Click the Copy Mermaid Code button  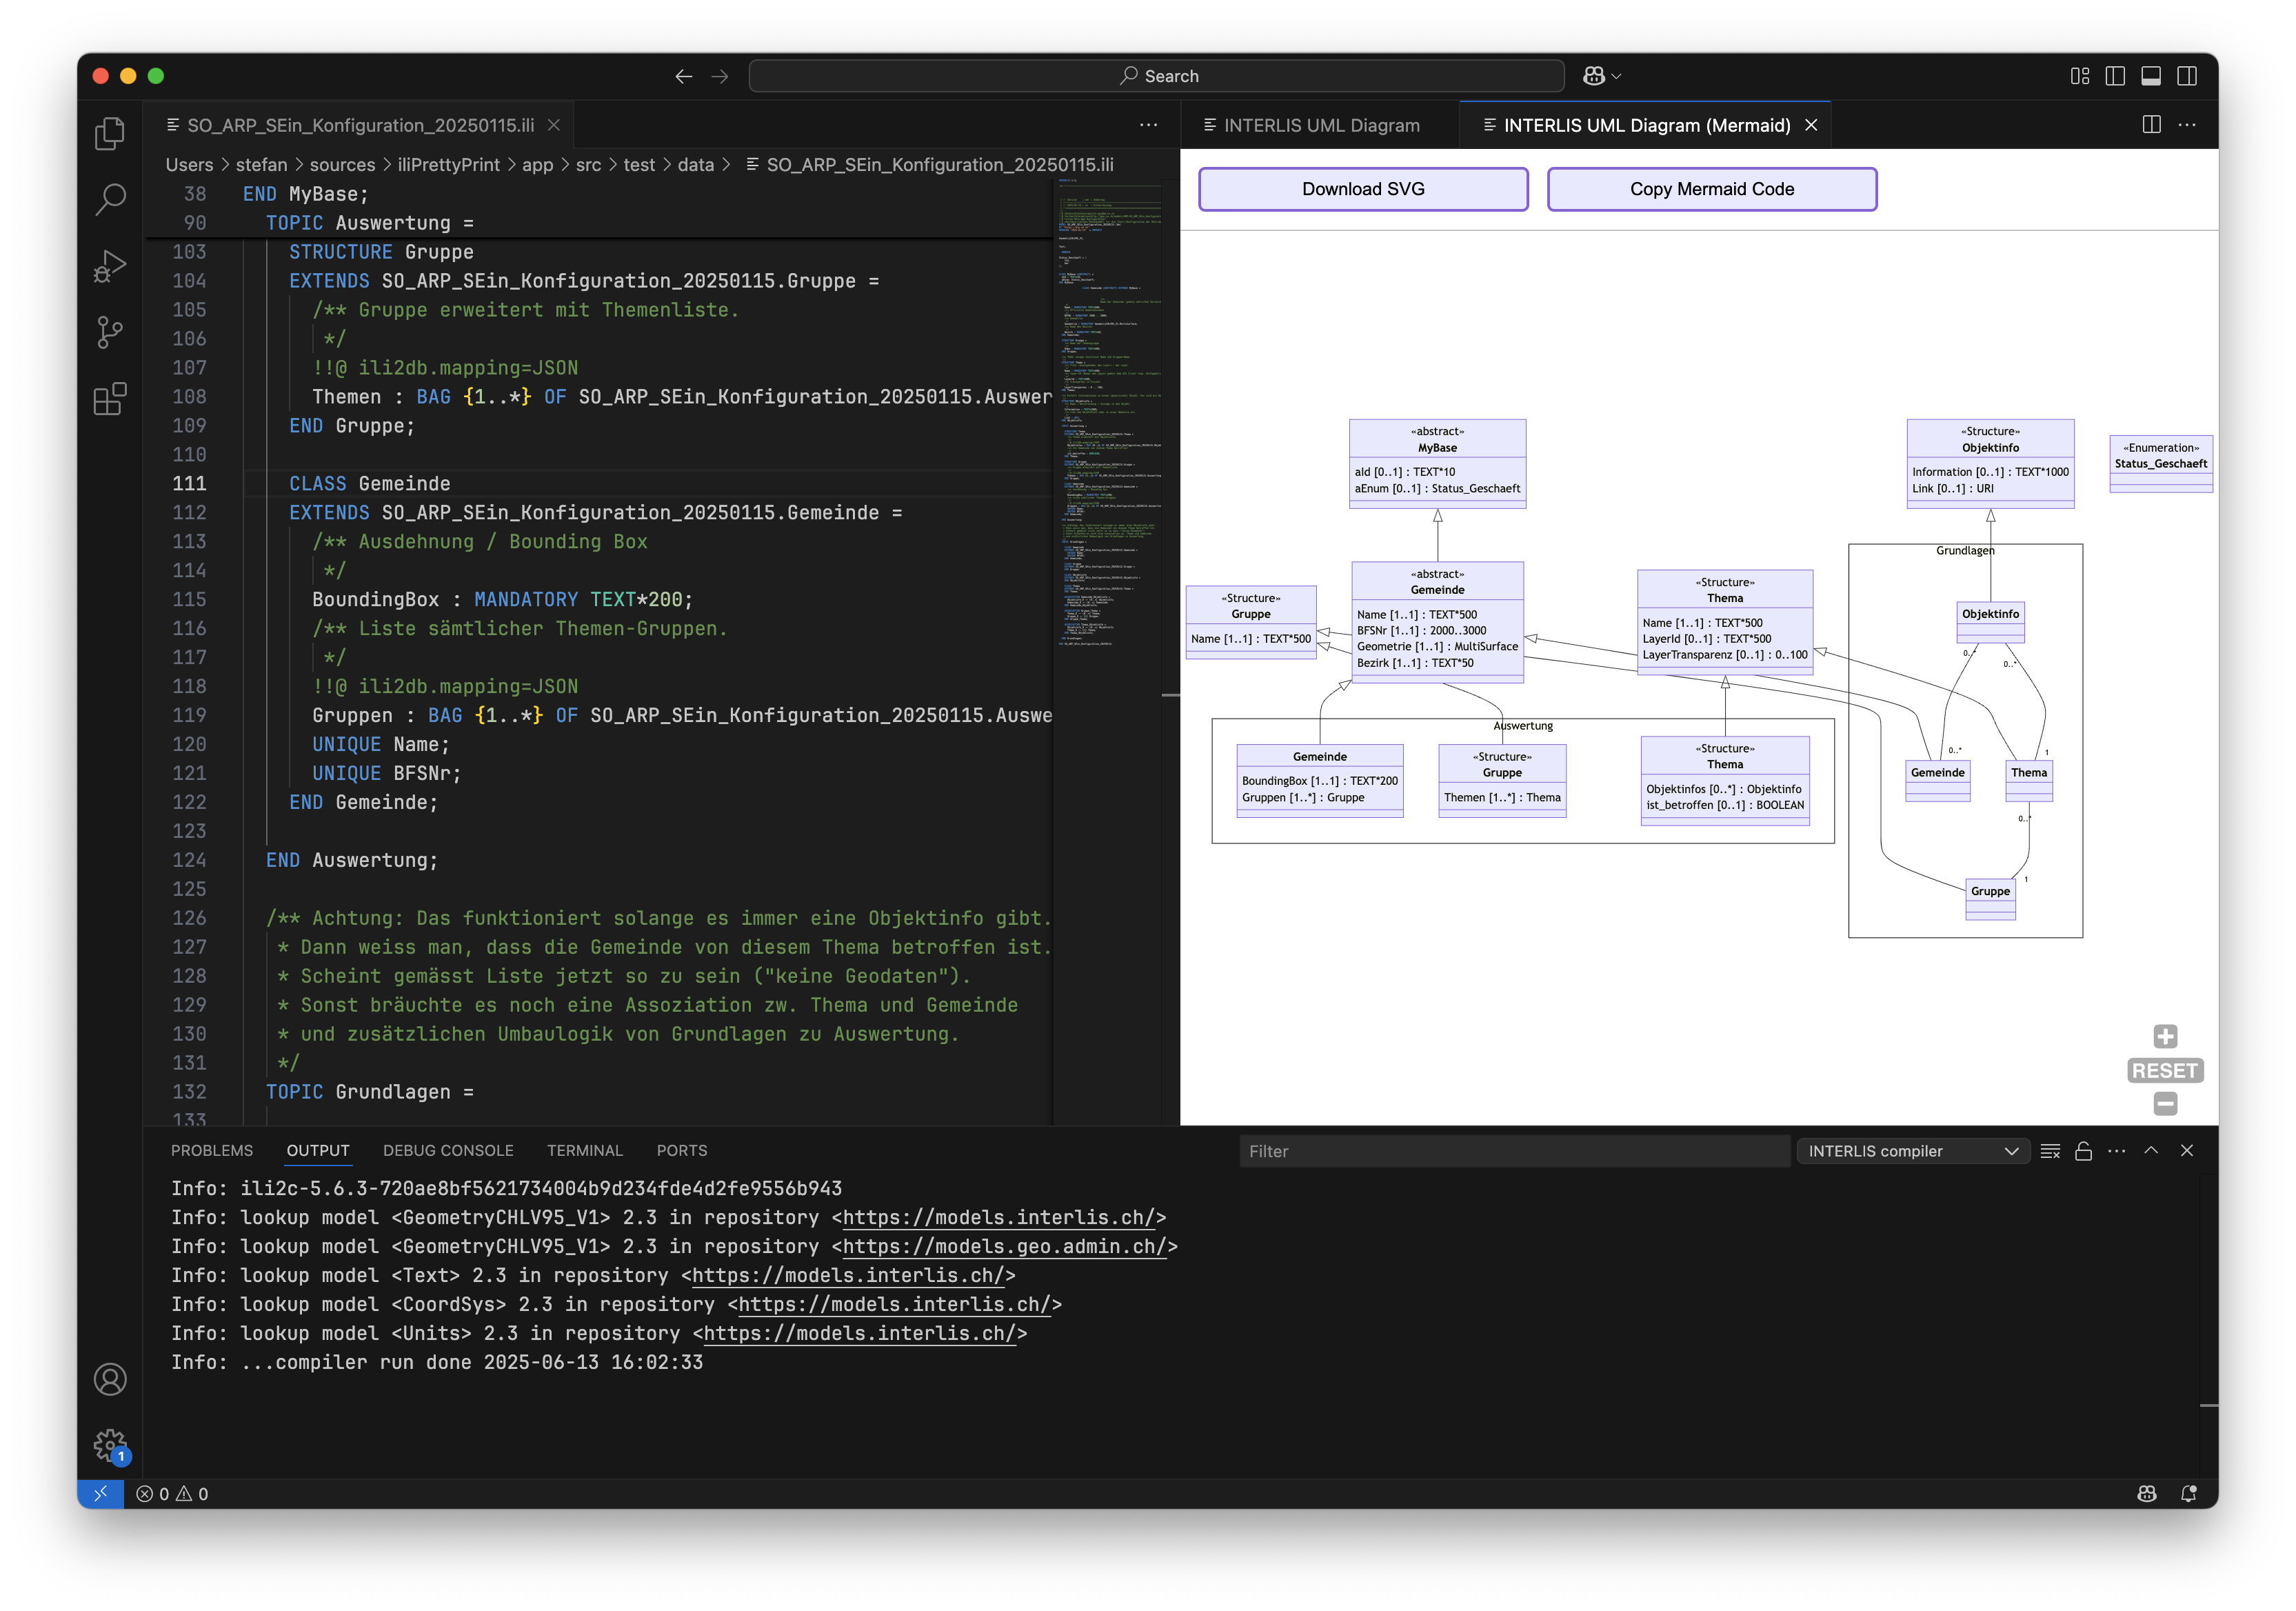click(1711, 189)
